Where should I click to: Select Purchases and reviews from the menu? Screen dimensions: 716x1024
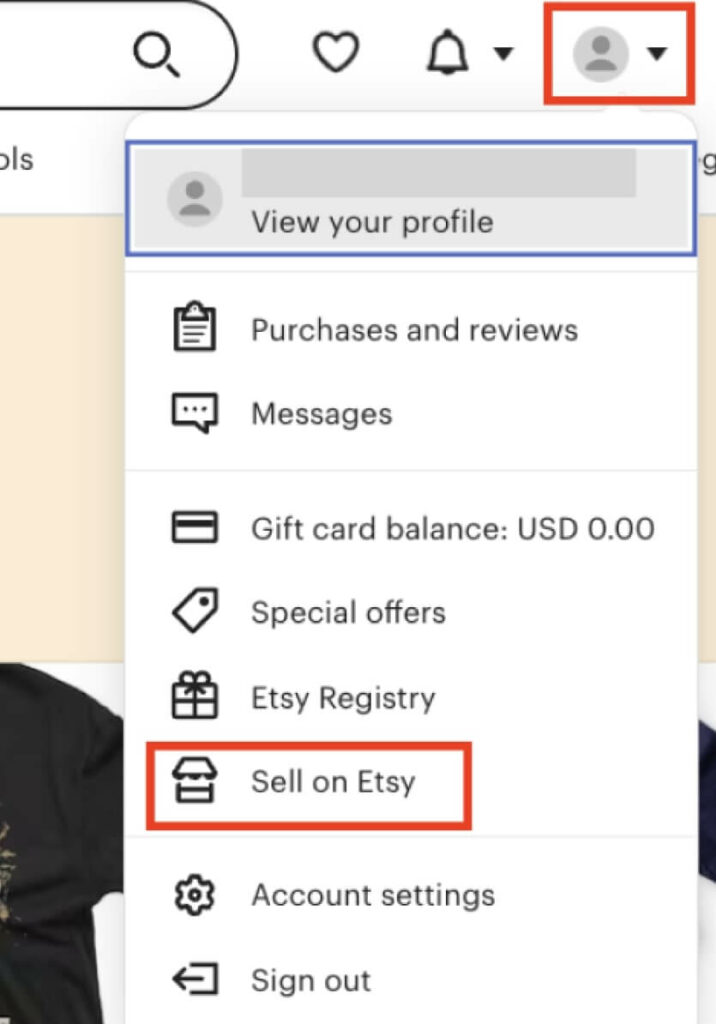[416, 330]
